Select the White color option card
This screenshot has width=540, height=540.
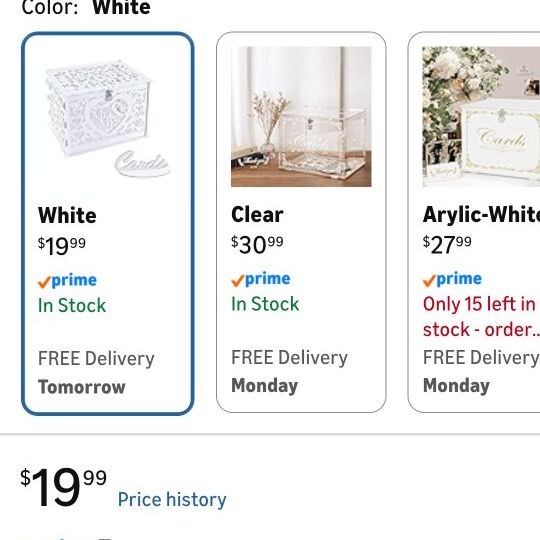(x=108, y=224)
